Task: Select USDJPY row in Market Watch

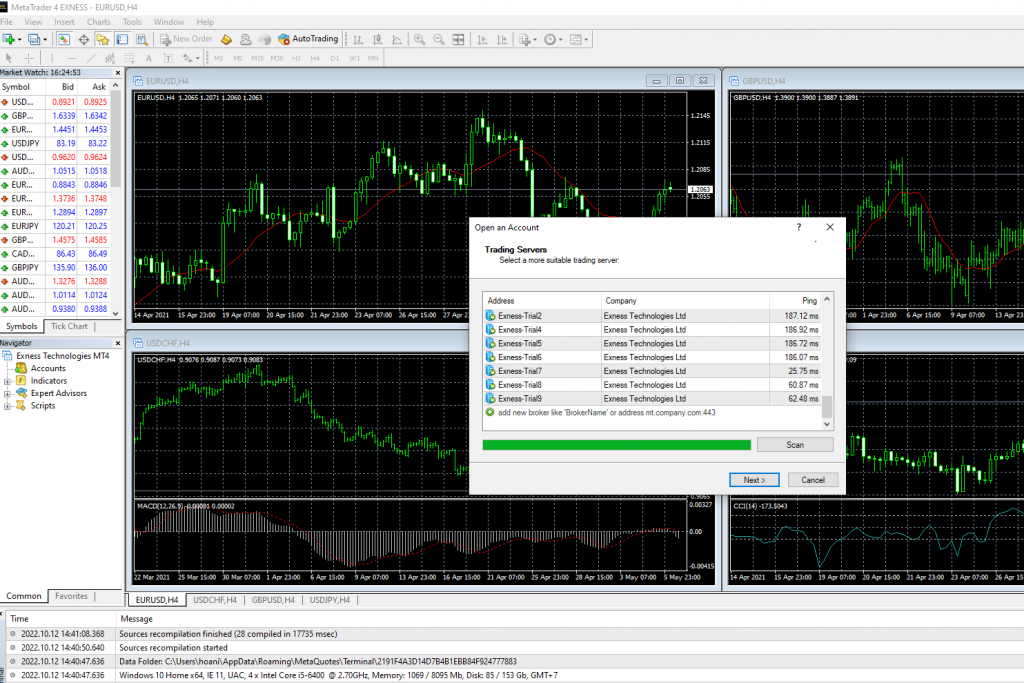Action: 54,143
